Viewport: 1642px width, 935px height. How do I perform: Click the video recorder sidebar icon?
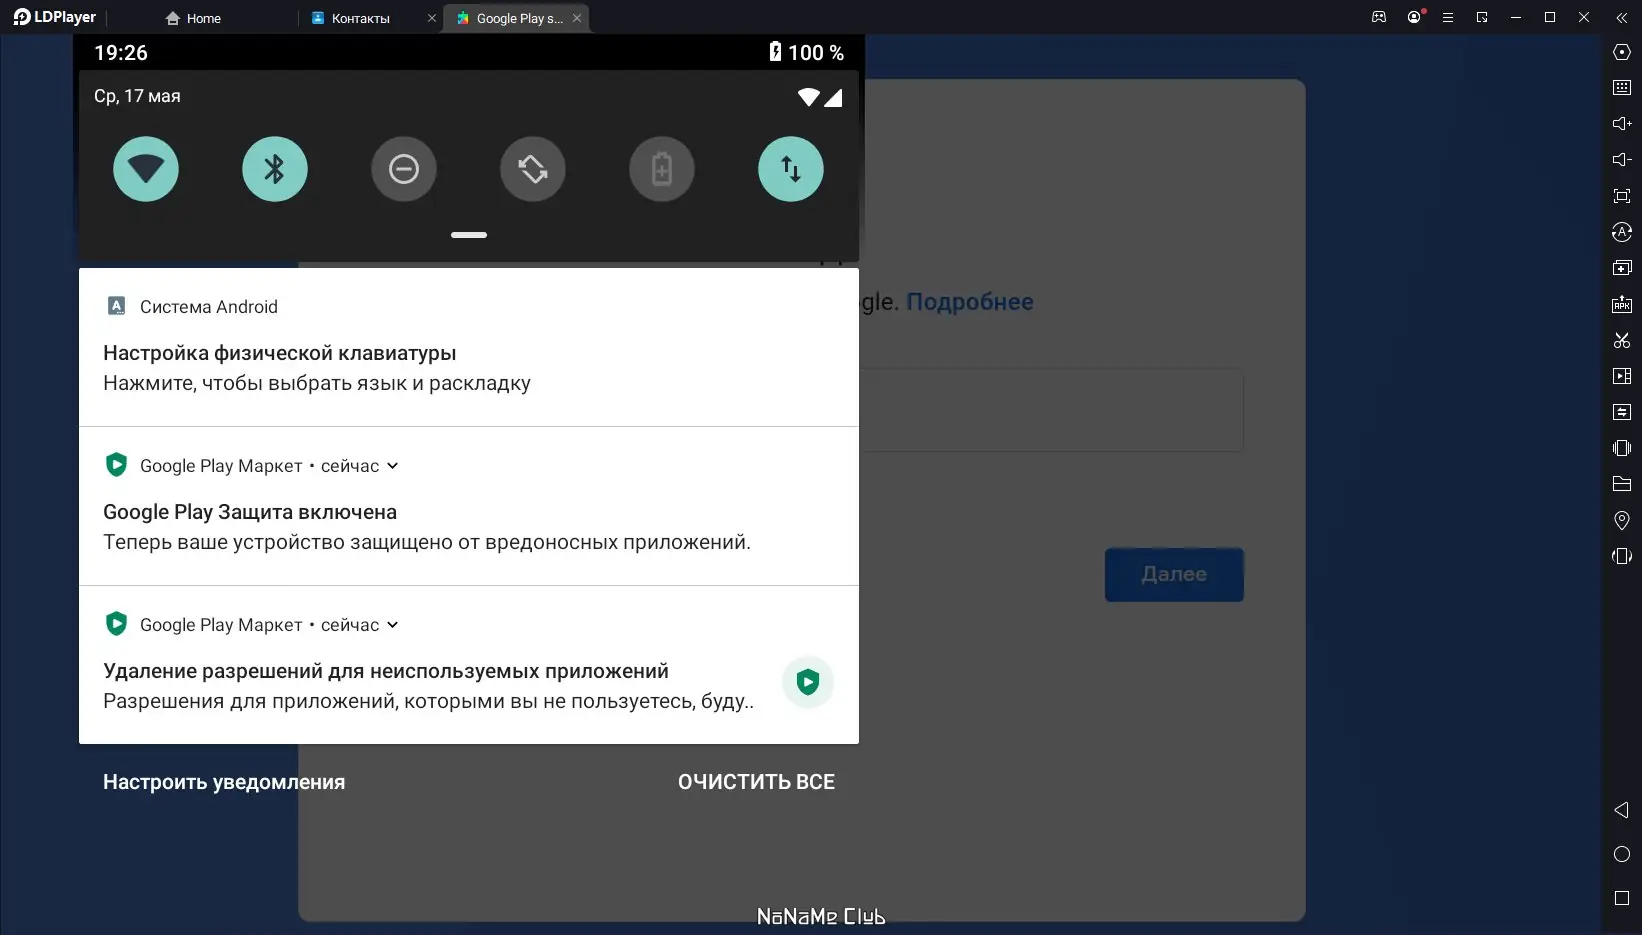(x=1622, y=376)
